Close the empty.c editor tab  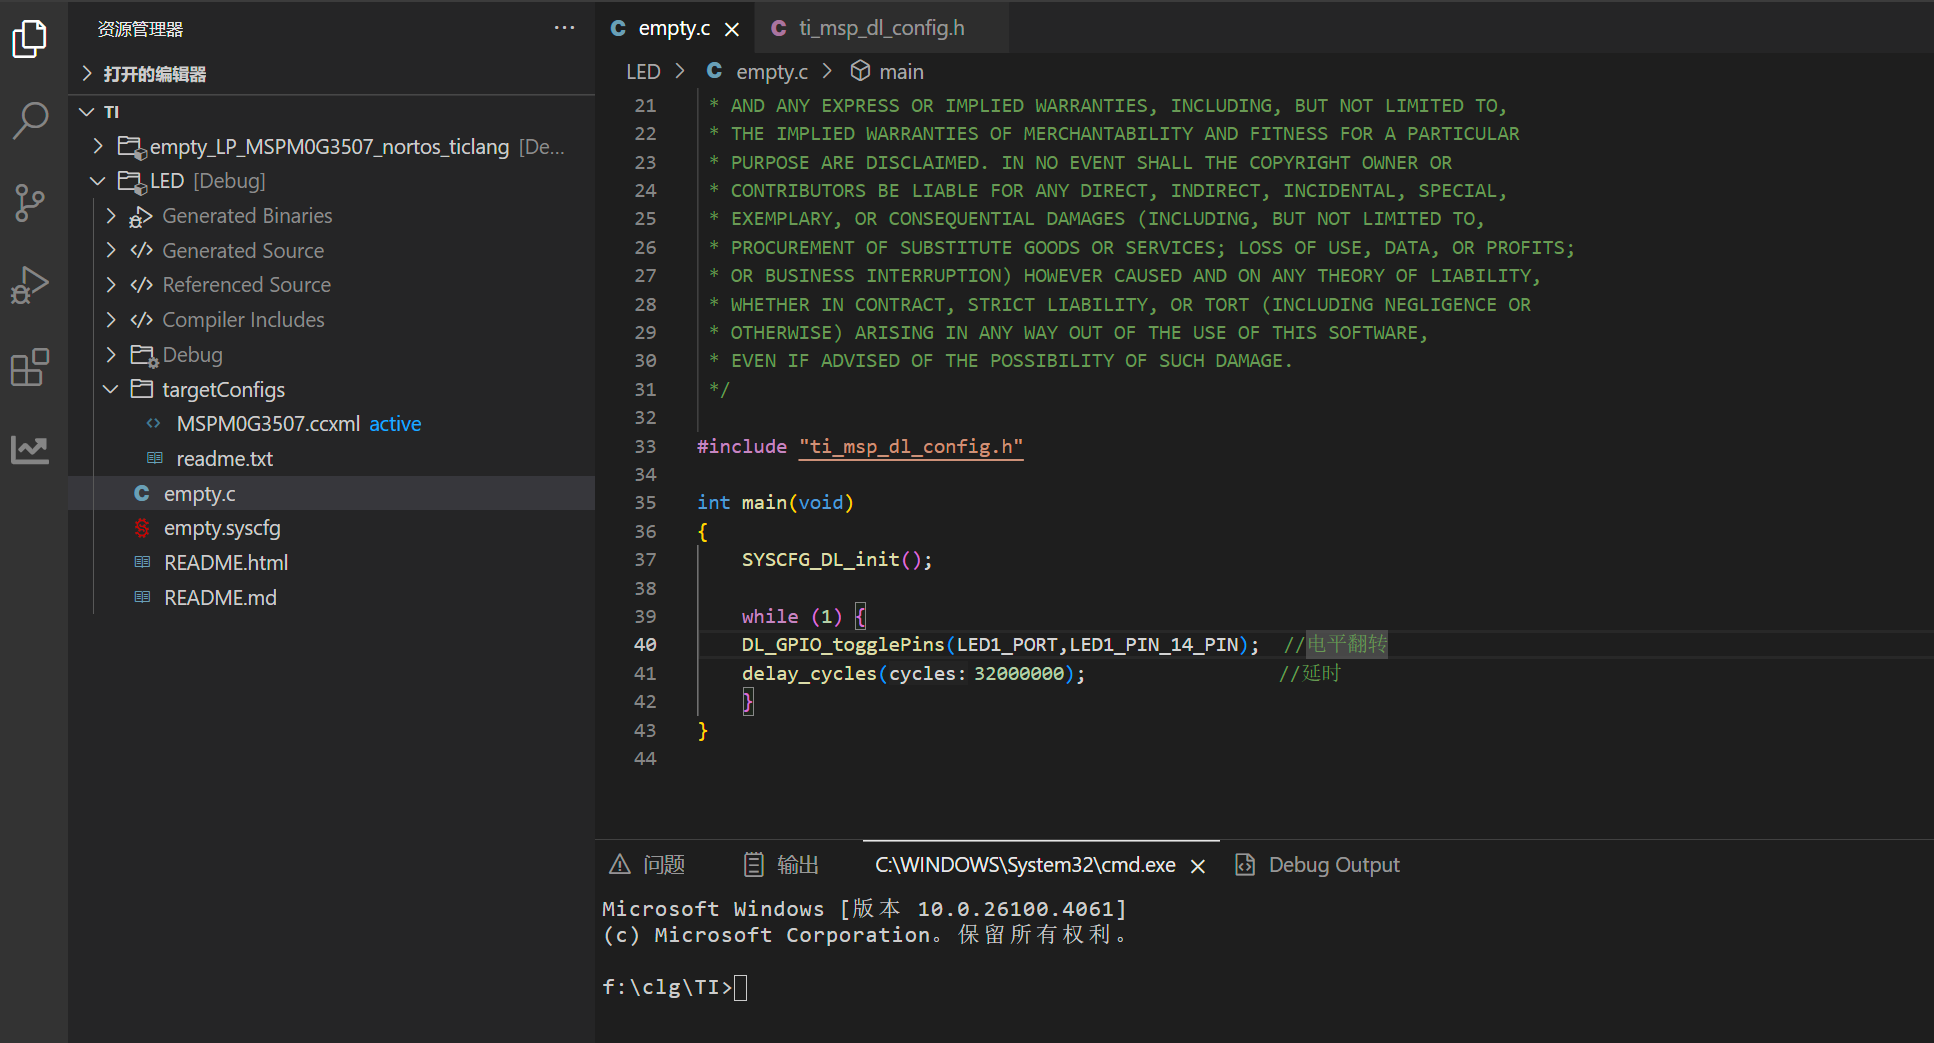click(x=732, y=29)
